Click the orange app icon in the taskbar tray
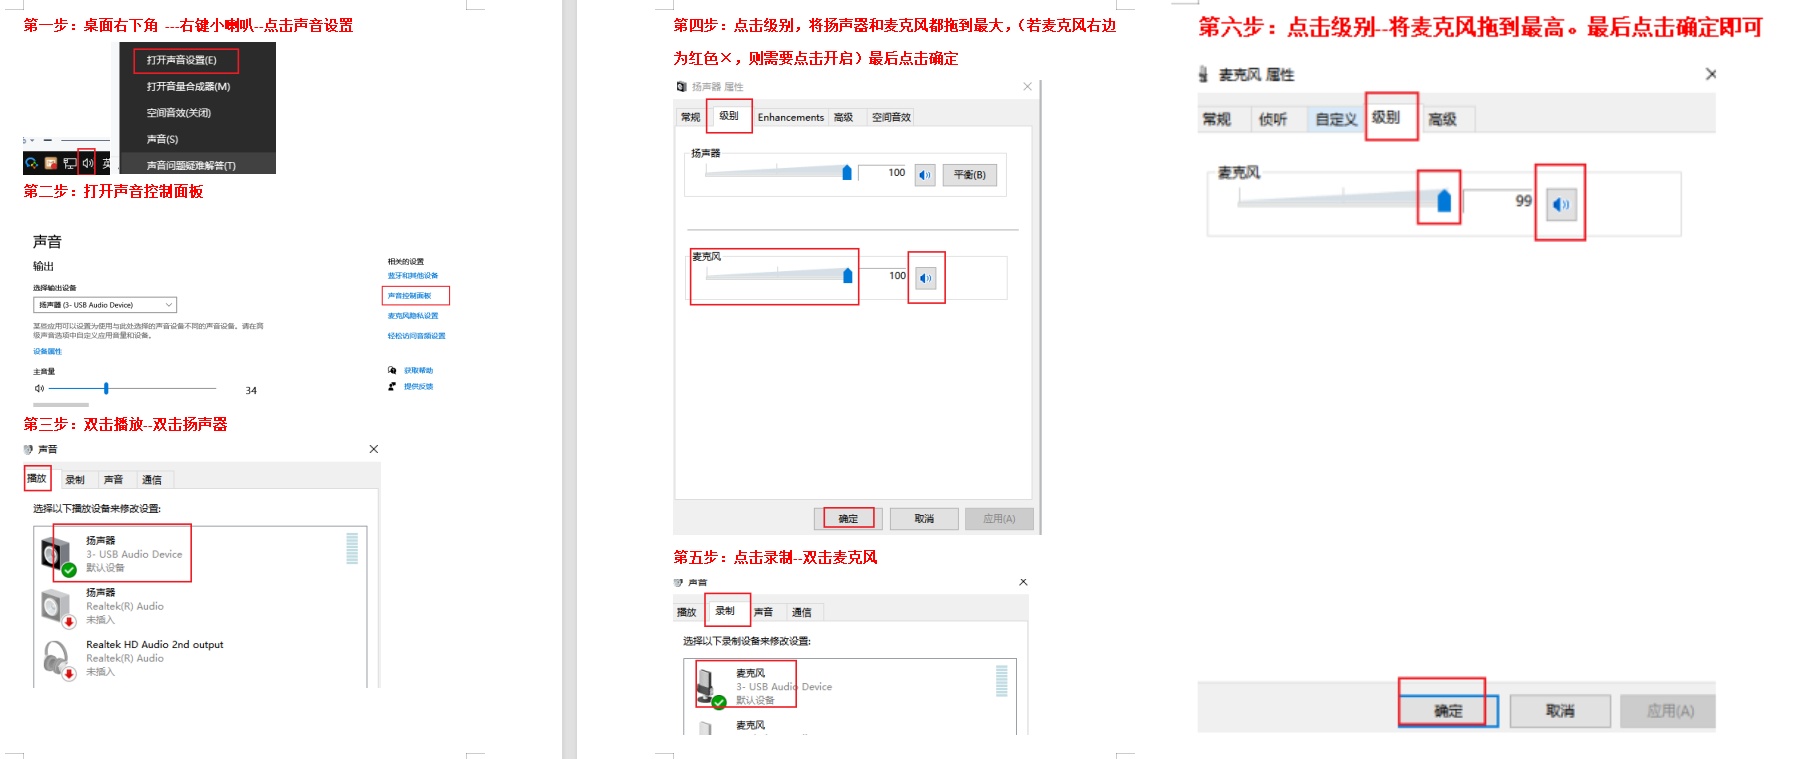Screen dimensions: 1813x759 tap(51, 163)
